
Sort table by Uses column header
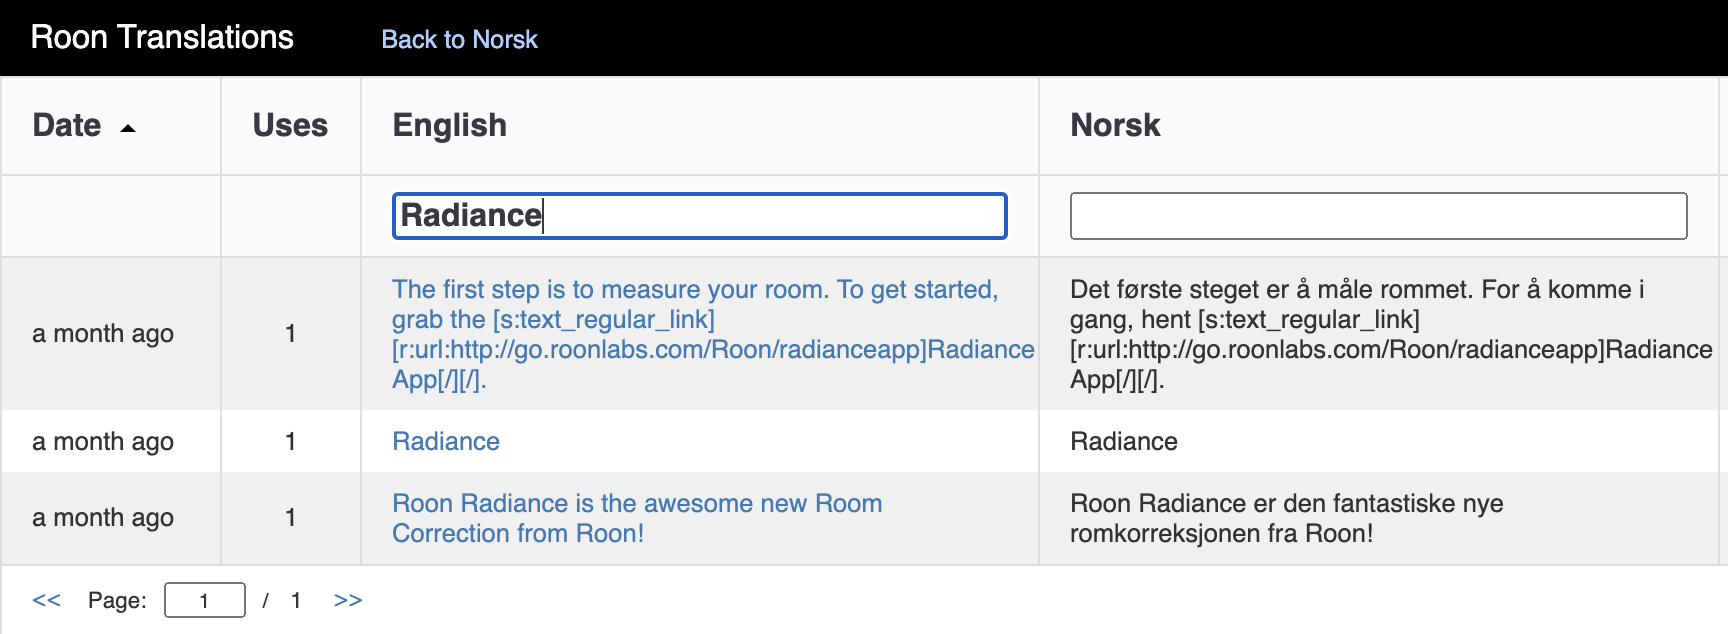[290, 125]
